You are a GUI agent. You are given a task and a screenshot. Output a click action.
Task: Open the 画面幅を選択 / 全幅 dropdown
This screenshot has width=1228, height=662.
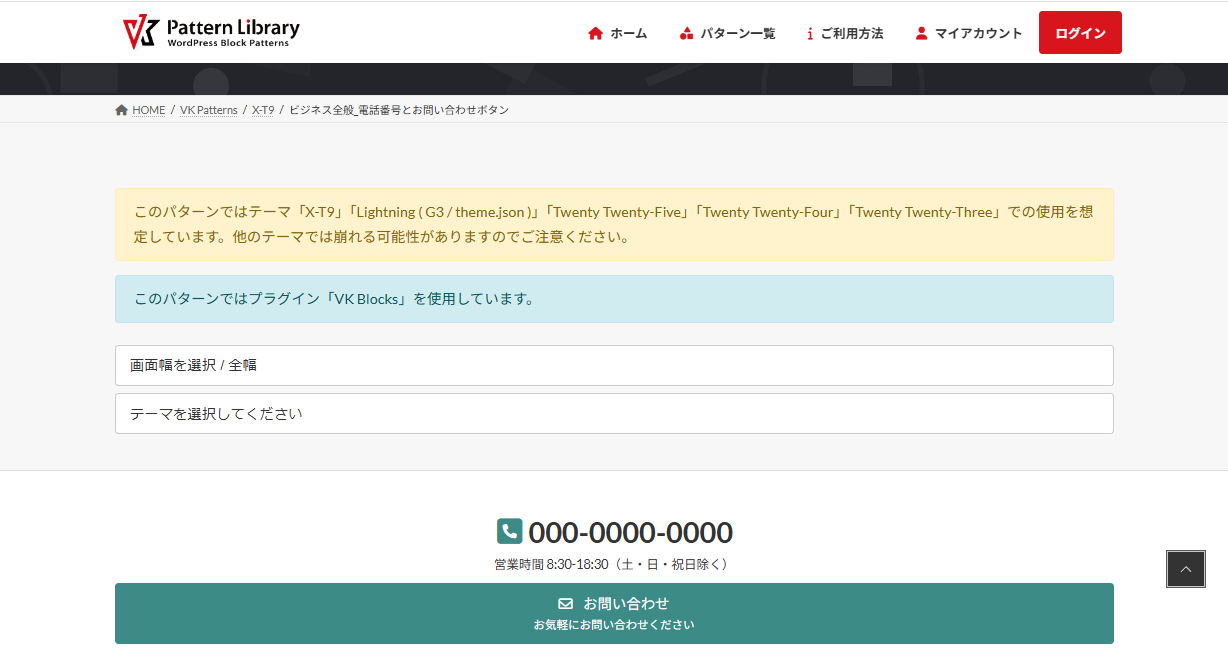click(x=614, y=365)
